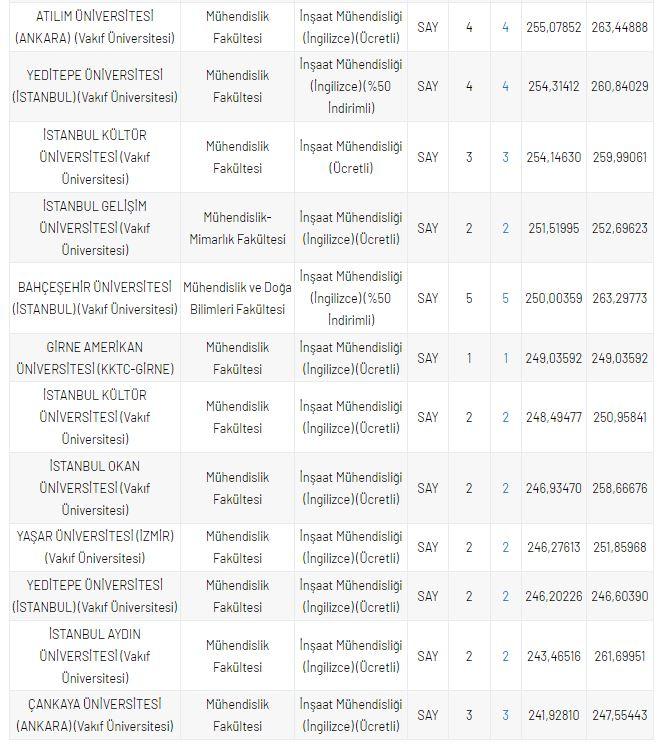The height and width of the screenshot is (747, 666).
Task: Click blue number 2 in İstanbul Aydın row
Action: 505,656
